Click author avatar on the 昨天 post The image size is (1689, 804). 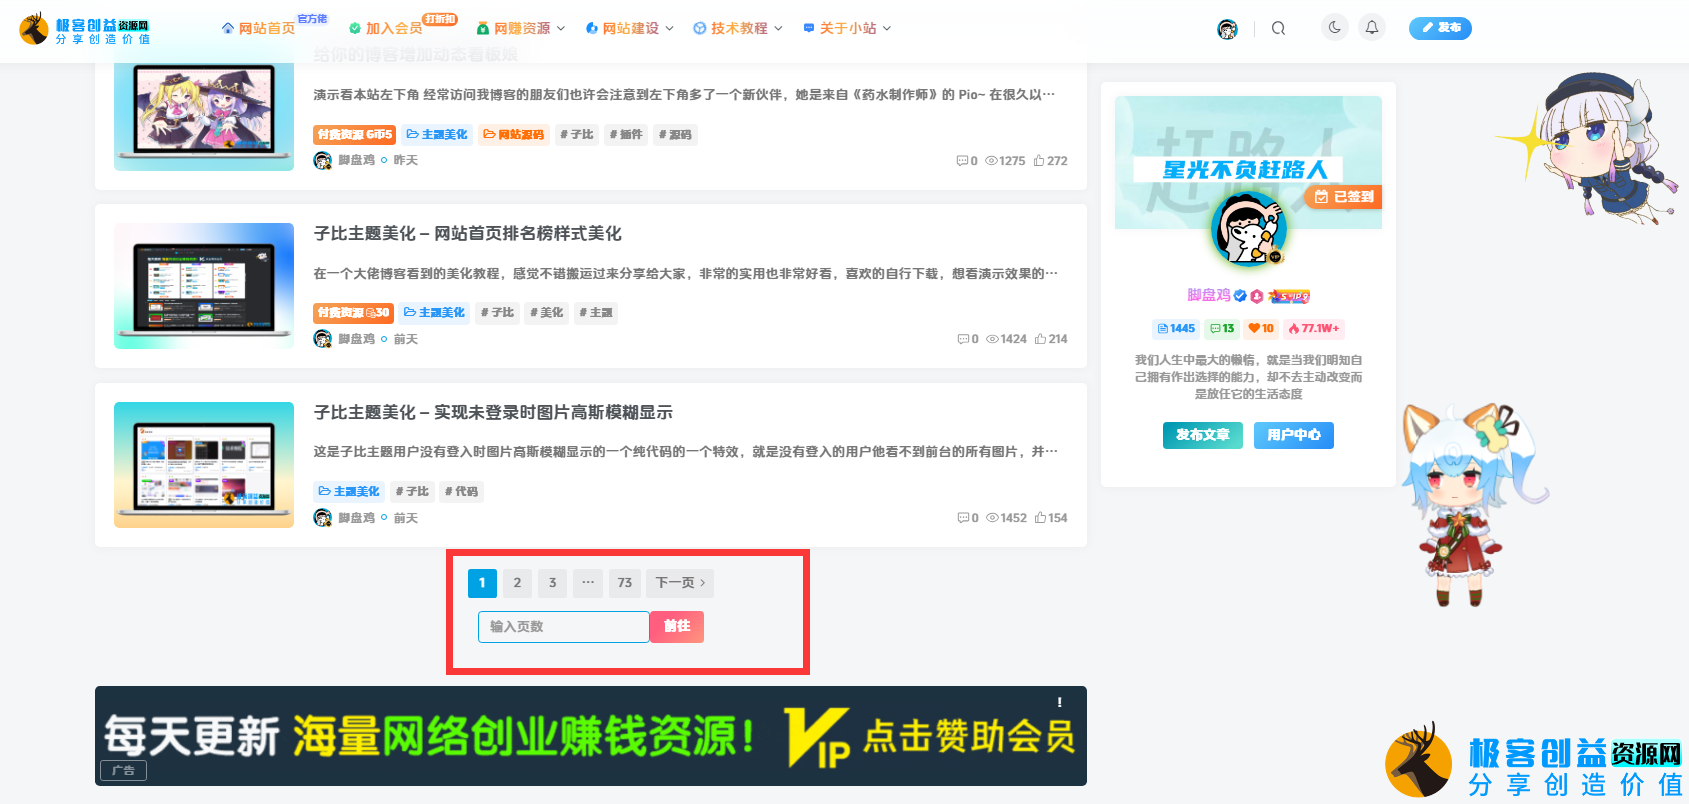pos(323,160)
